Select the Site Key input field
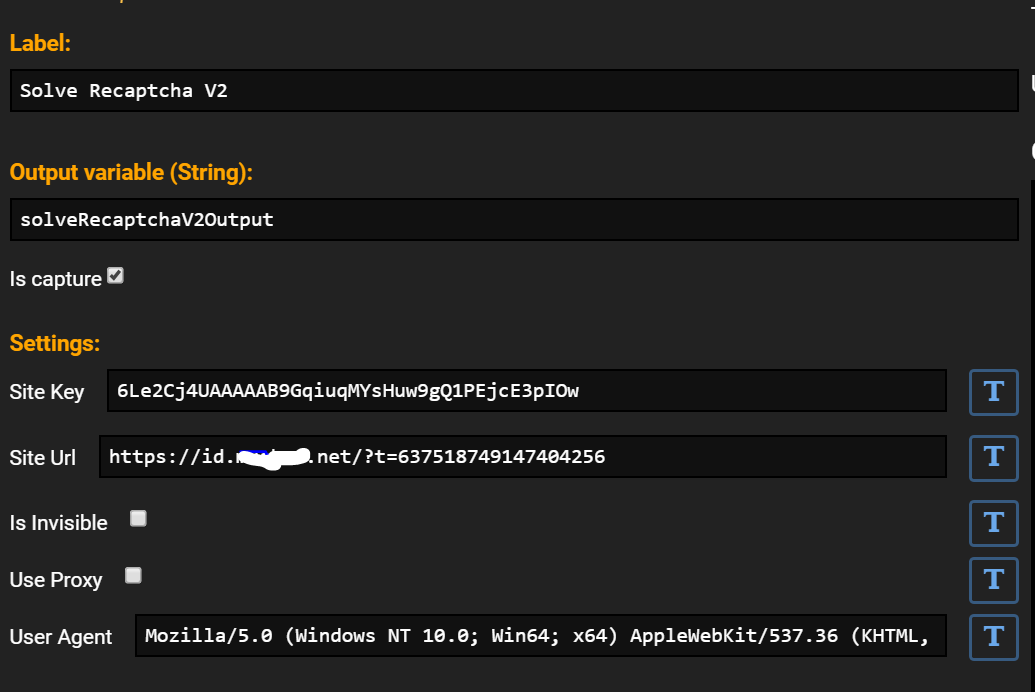 click(x=527, y=391)
